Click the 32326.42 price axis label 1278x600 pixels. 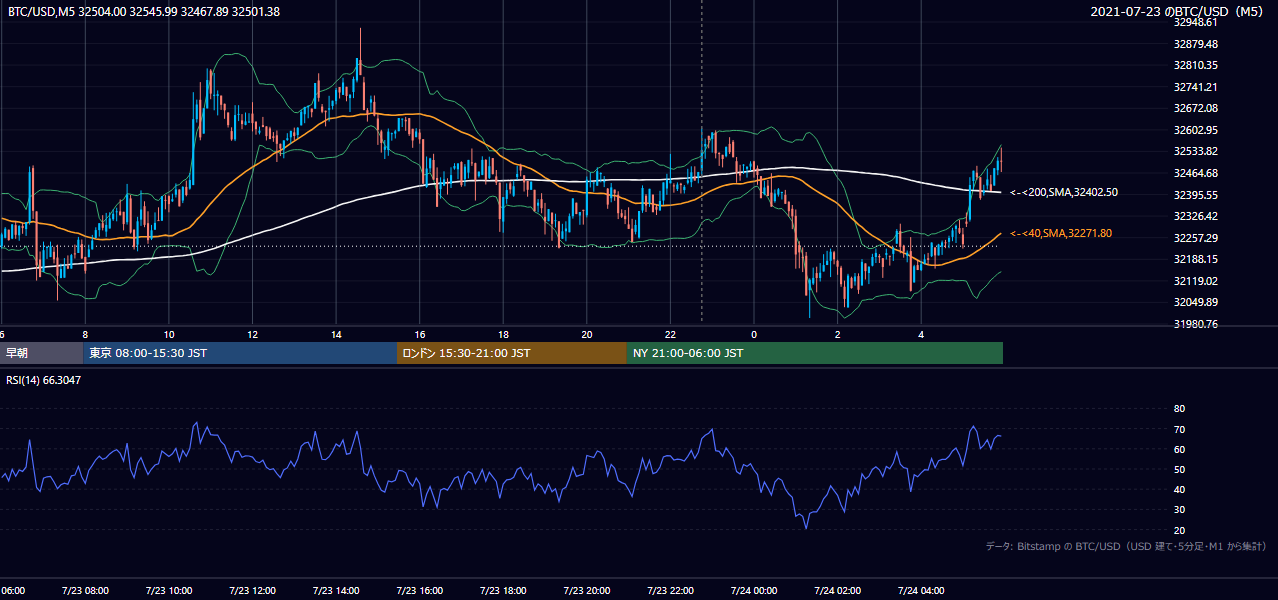[x=1196, y=216]
